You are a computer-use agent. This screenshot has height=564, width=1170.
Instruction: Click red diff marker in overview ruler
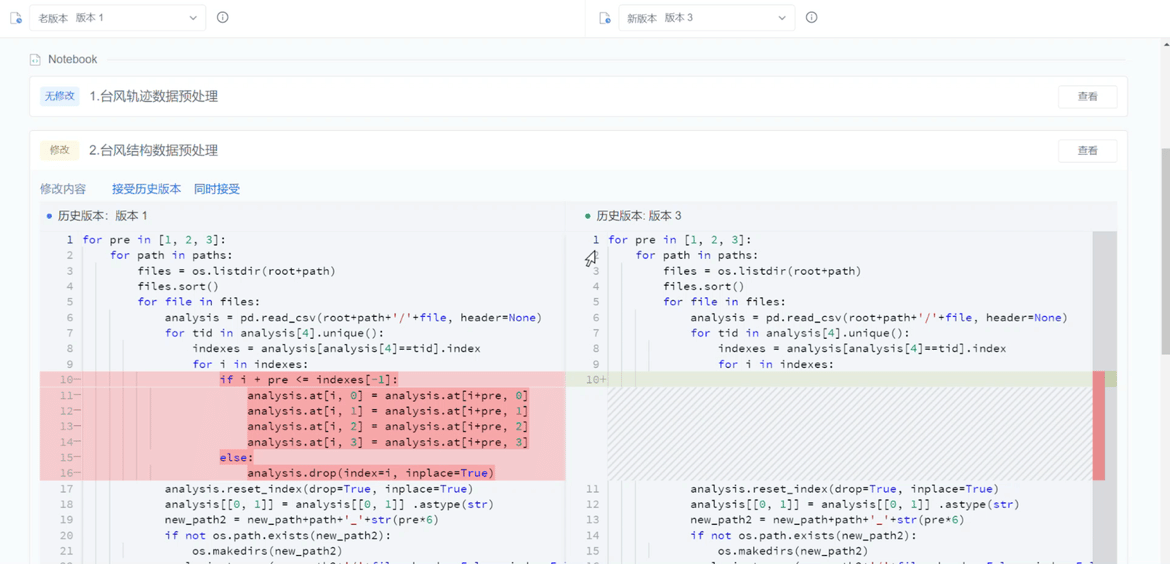pos(1098,426)
